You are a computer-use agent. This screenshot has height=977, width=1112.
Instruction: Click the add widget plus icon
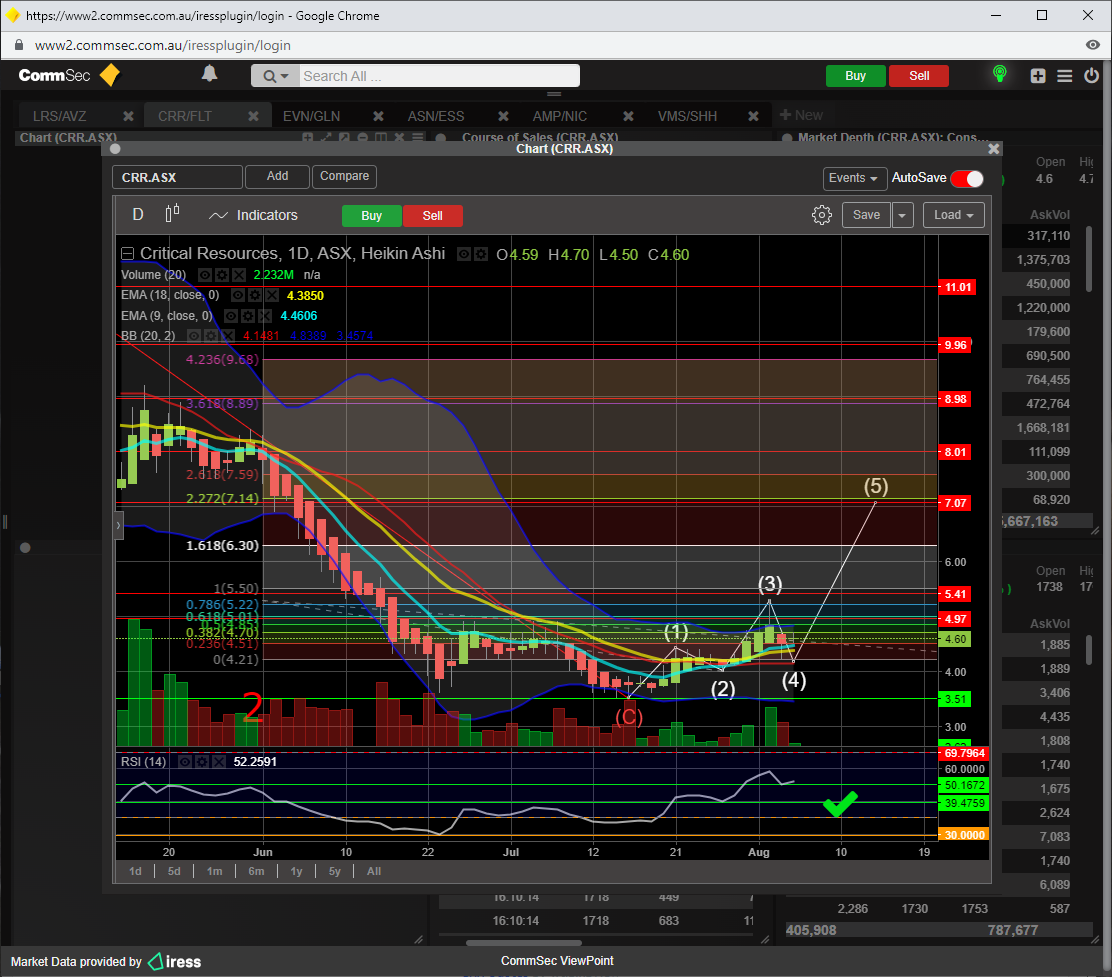click(1038, 76)
